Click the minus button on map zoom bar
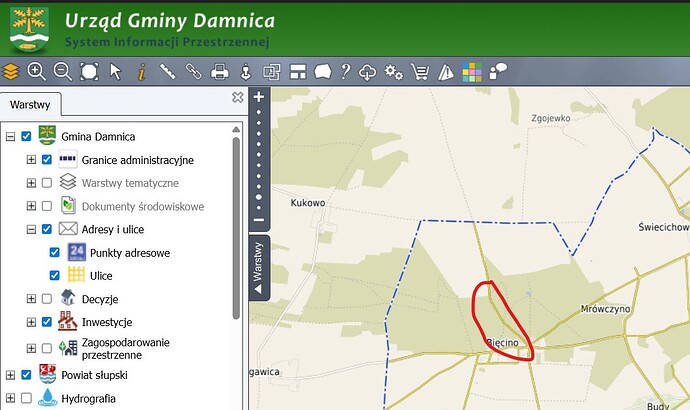 click(259, 220)
